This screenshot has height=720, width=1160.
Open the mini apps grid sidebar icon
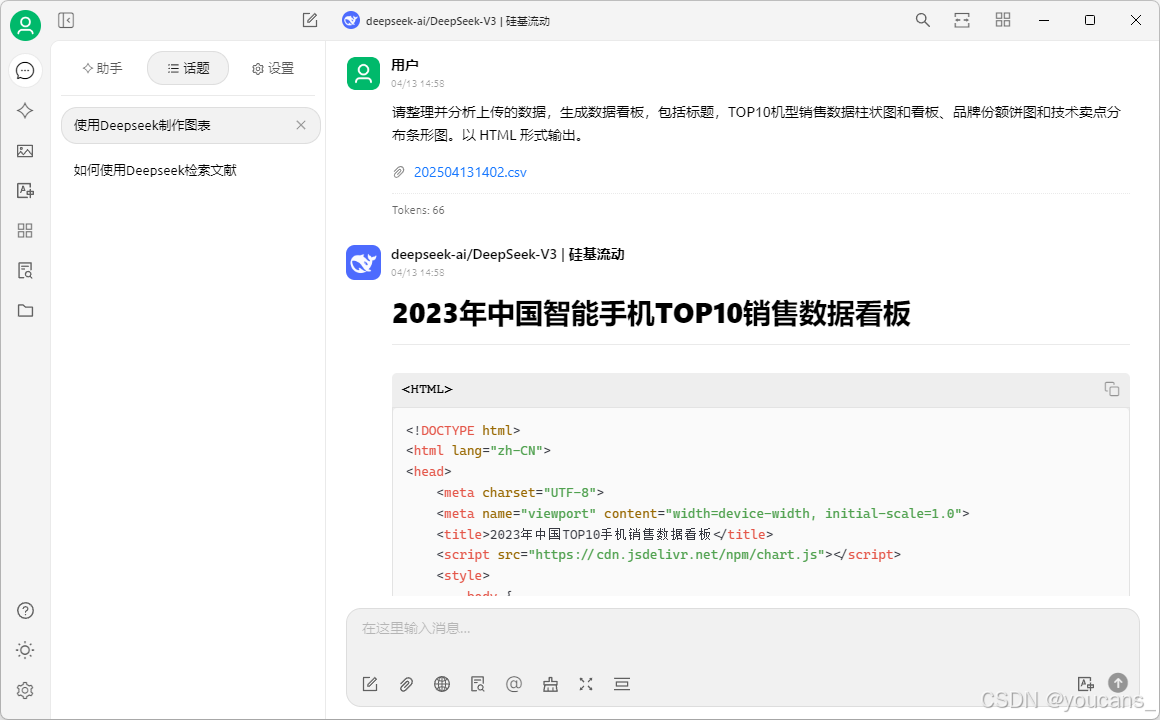[25, 231]
